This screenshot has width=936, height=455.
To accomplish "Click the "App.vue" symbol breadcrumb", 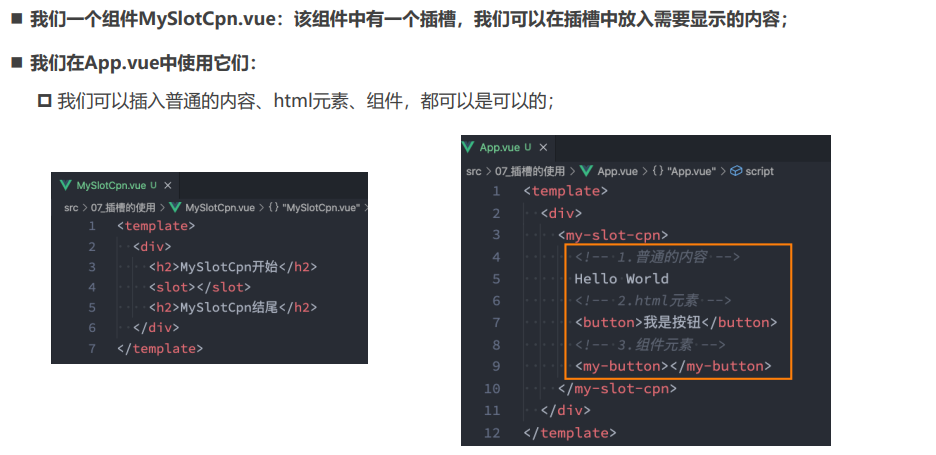I will pos(683,171).
